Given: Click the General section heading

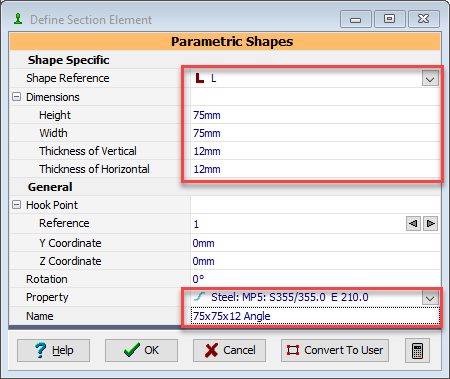Looking at the screenshot, I should [x=50, y=187].
